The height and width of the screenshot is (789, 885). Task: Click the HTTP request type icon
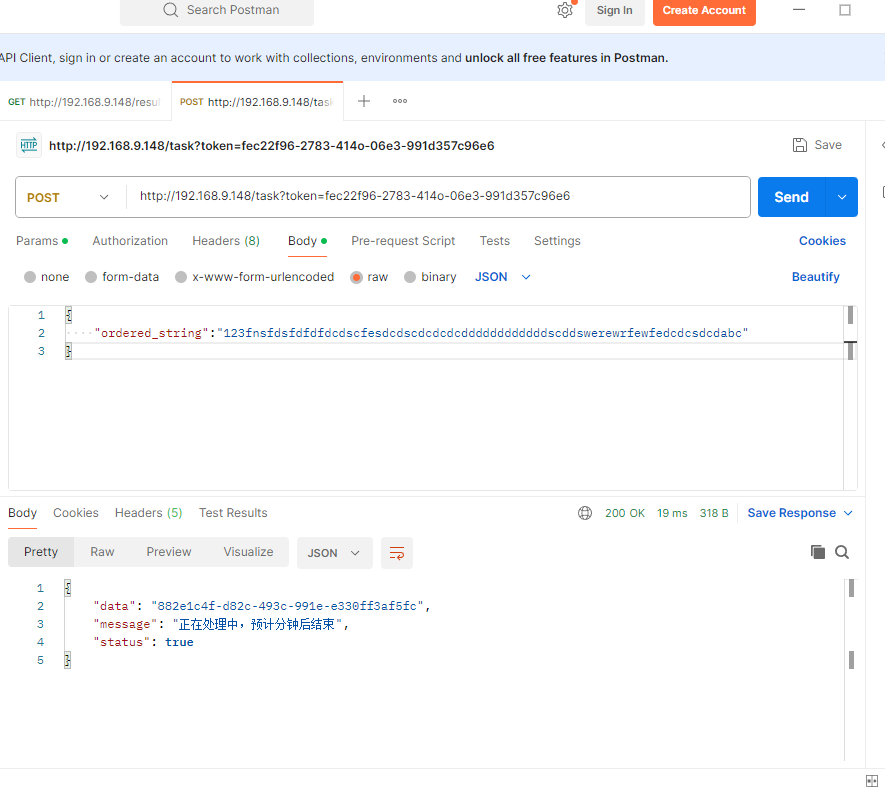coord(28,145)
